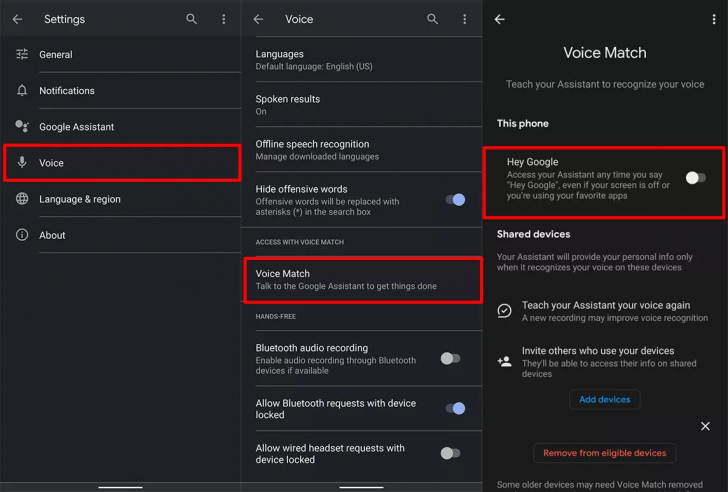Tap search icon in Settings header

191,19
